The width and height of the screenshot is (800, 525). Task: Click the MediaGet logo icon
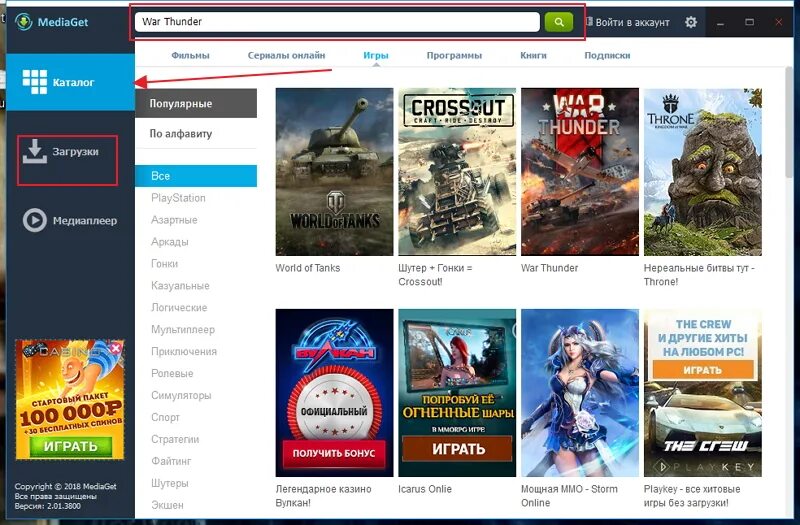coord(23,22)
